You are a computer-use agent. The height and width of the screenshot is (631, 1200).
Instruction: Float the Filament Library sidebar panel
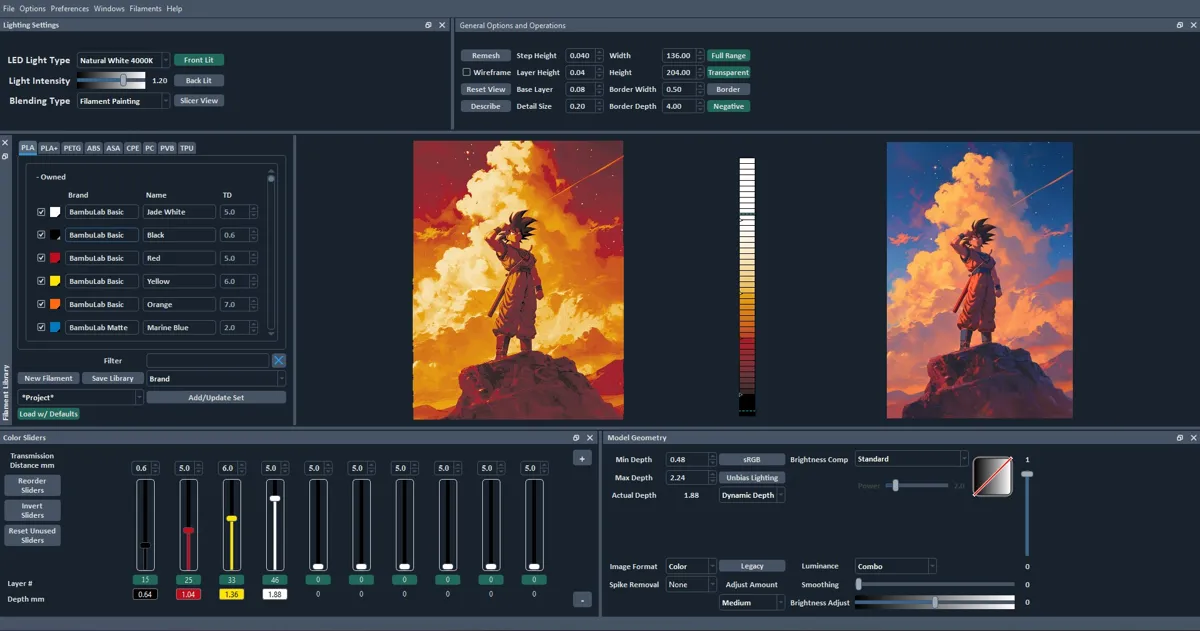pos(5,156)
